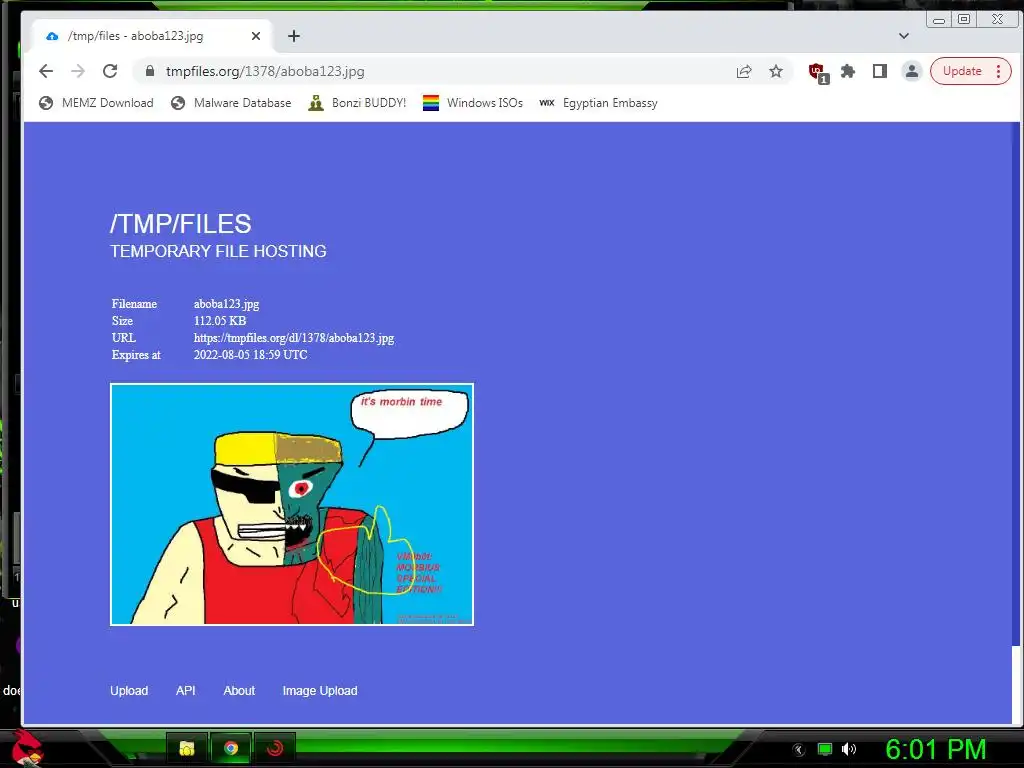The image size is (1024, 768).
Task: Open the Bonzi BUDDY! bookmark
Action: pos(357,103)
